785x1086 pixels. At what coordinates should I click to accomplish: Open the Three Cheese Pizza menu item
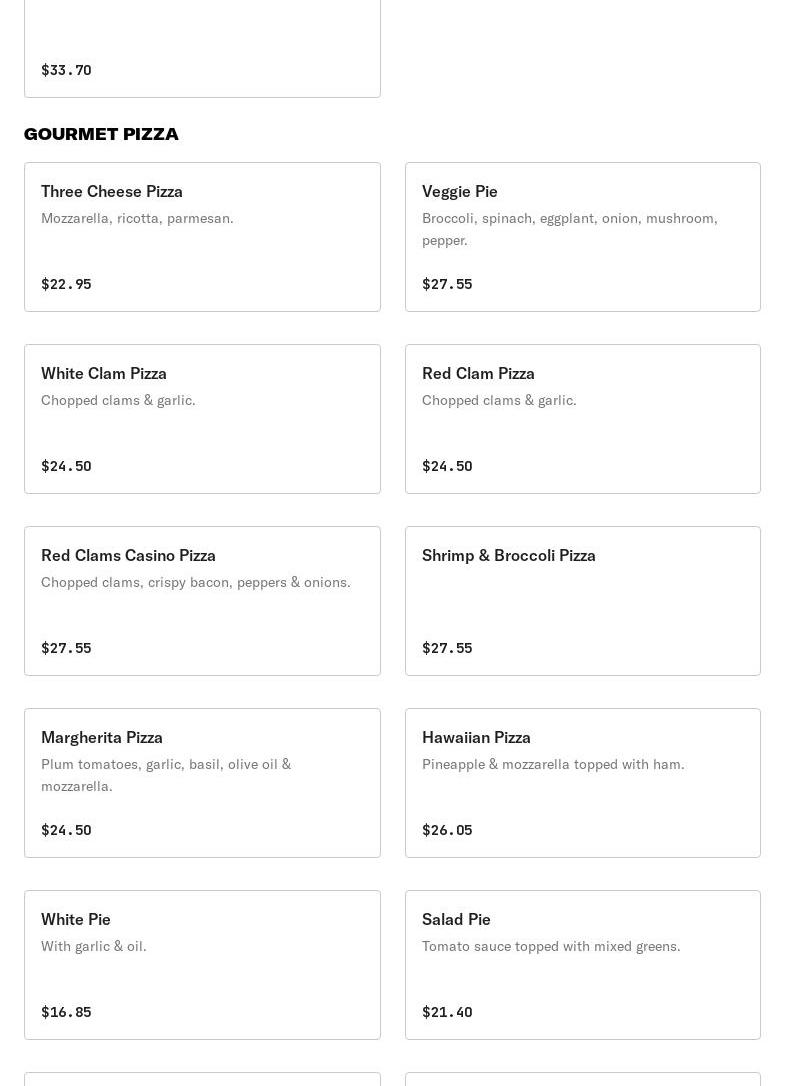[x=202, y=237]
